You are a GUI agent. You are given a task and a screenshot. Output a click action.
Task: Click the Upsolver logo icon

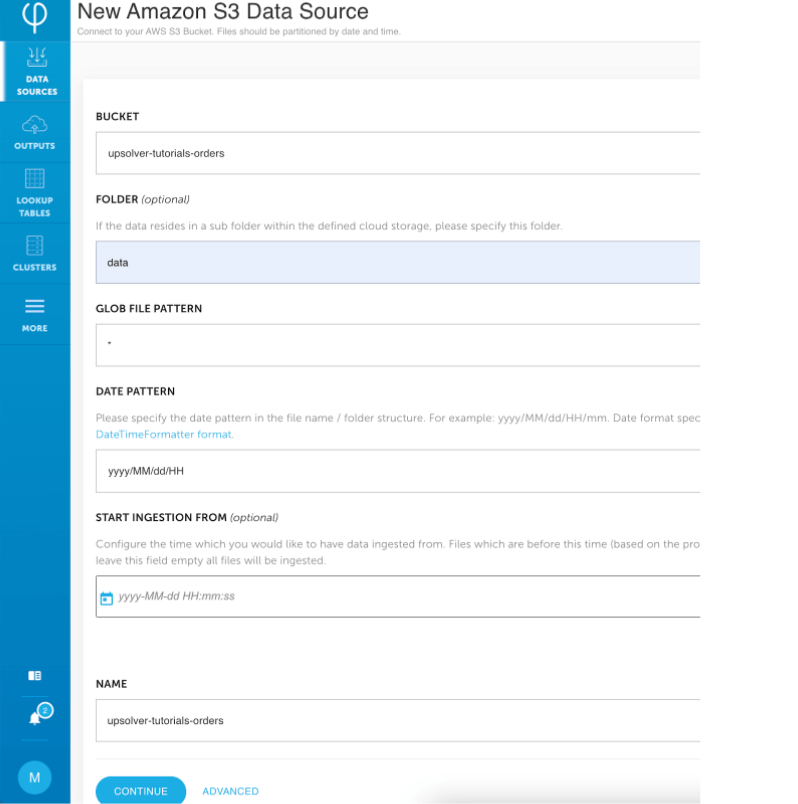pos(34,17)
